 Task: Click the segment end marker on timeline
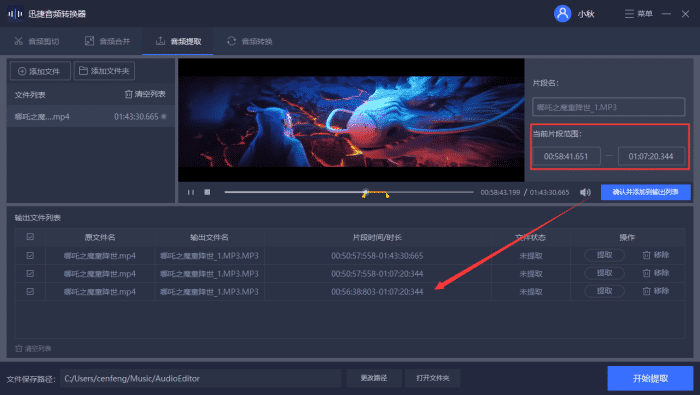pos(387,195)
